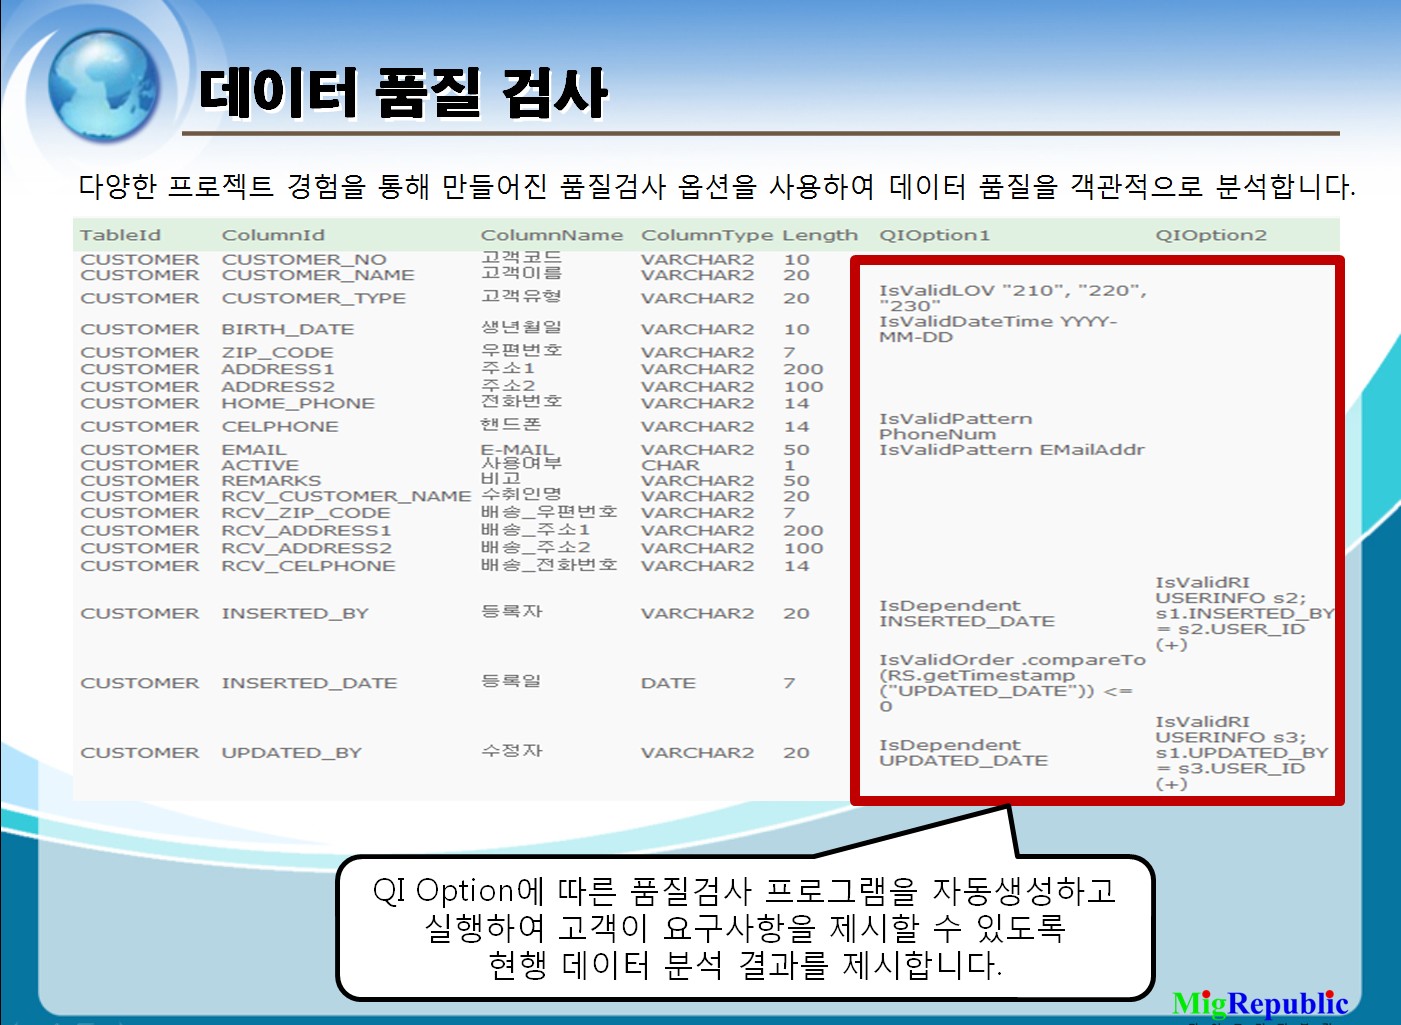Select the subtitle sentence starting 다양한 프로젝트
1401x1025 pixels.
(x=717, y=186)
